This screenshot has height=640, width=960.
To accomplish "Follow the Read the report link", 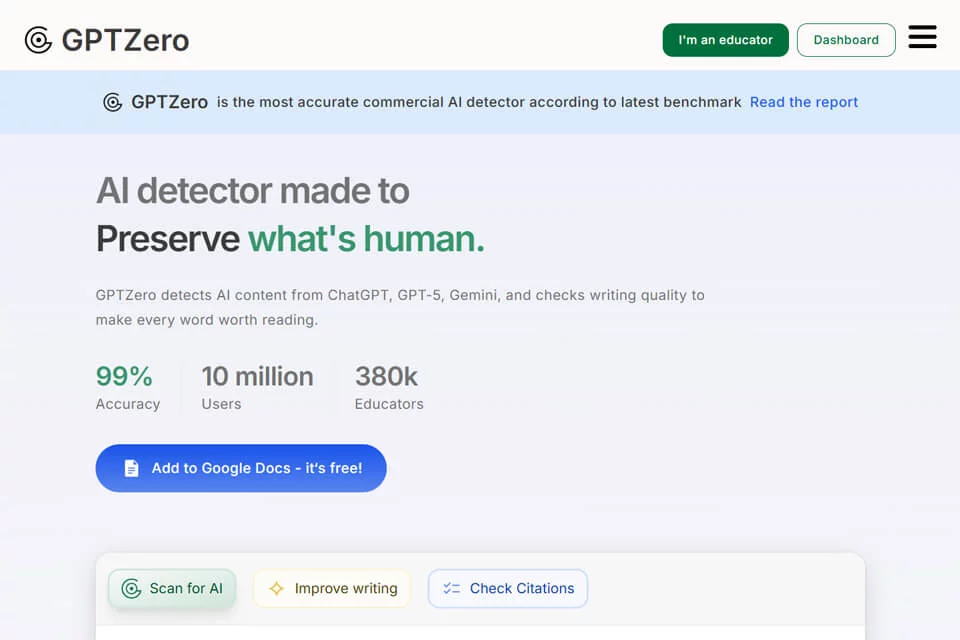I will pos(804,102).
